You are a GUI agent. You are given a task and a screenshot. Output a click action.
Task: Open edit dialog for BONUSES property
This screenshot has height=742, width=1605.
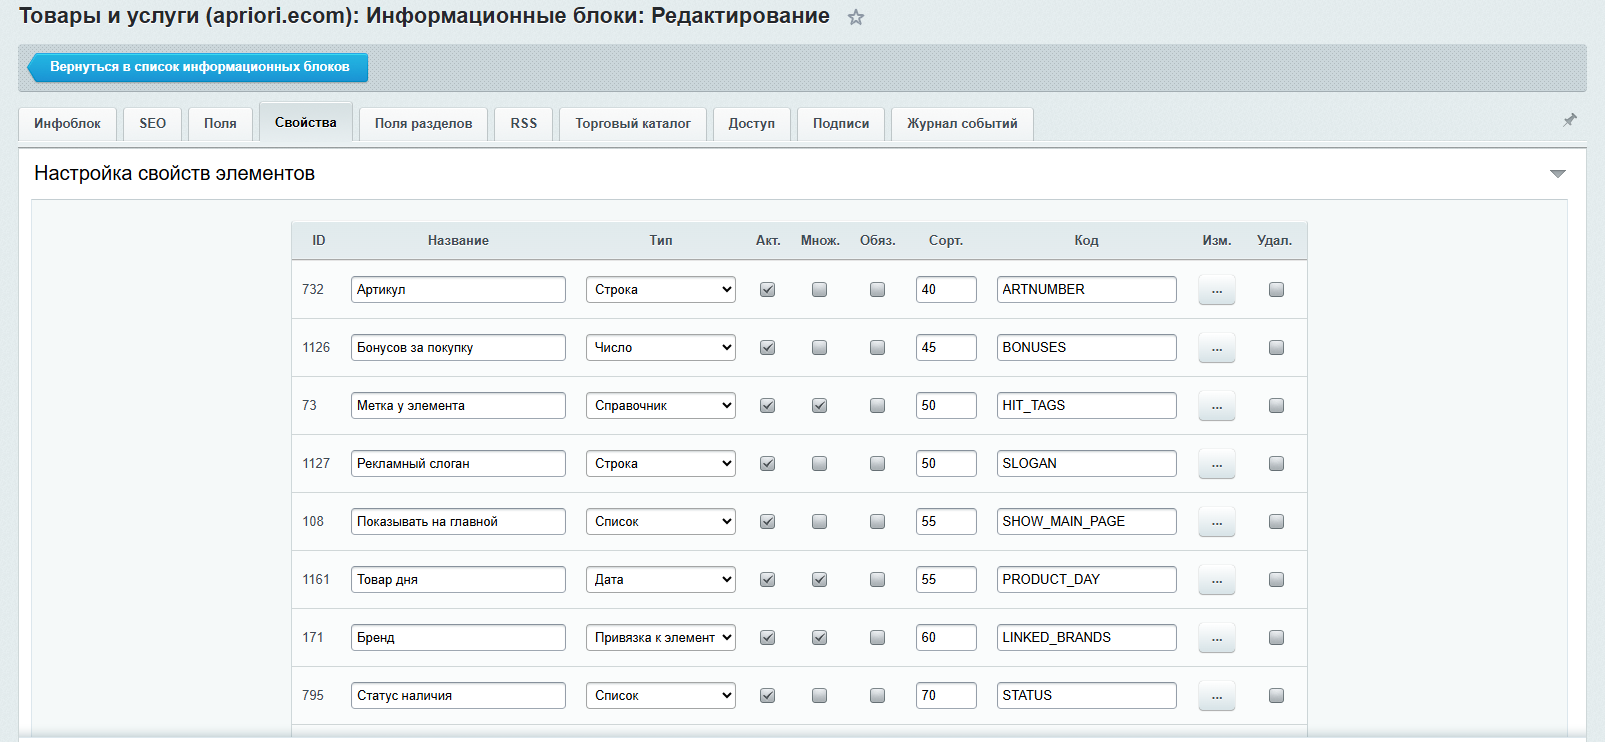pyautogui.click(x=1217, y=348)
